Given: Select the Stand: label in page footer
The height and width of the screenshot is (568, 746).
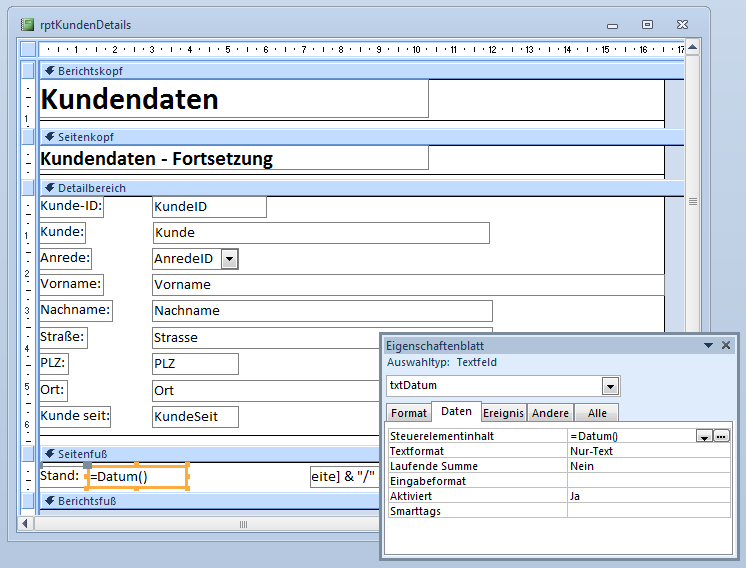Looking at the screenshot, I should pos(60,476).
